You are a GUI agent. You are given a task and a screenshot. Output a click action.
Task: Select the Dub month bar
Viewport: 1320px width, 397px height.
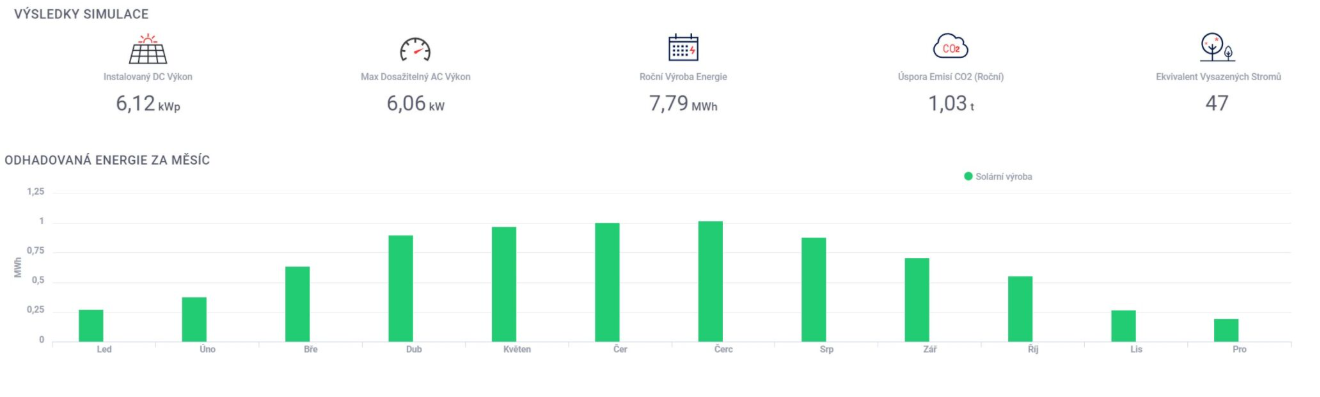click(401, 289)
